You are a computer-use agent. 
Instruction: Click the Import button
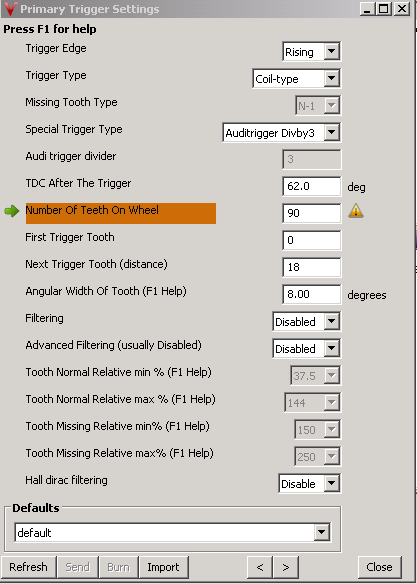(x=163, y=567)
